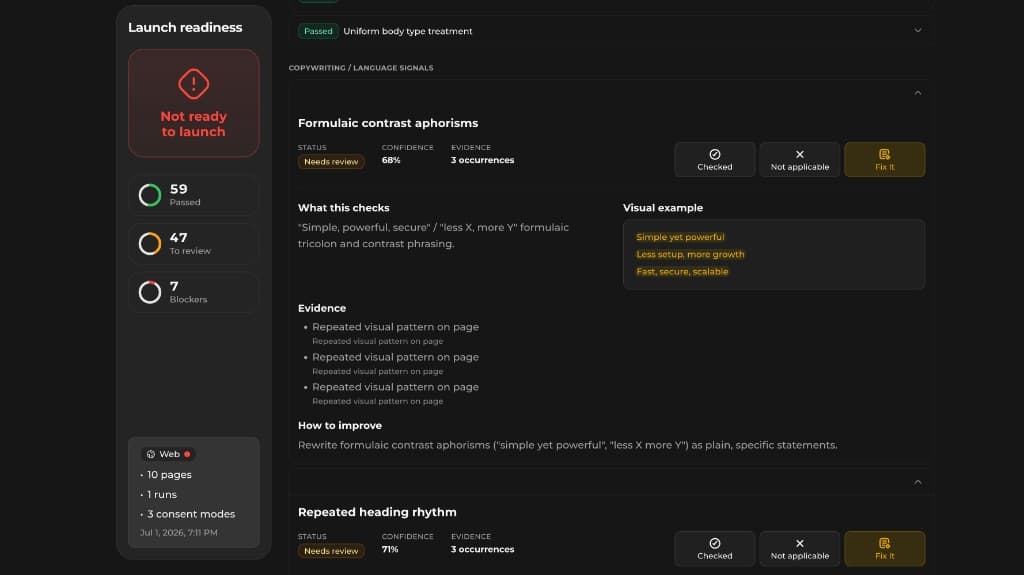Mark Formulaic contrast aphorisms Not applicable
1024x575 pixels.
[x=799, y=159]
